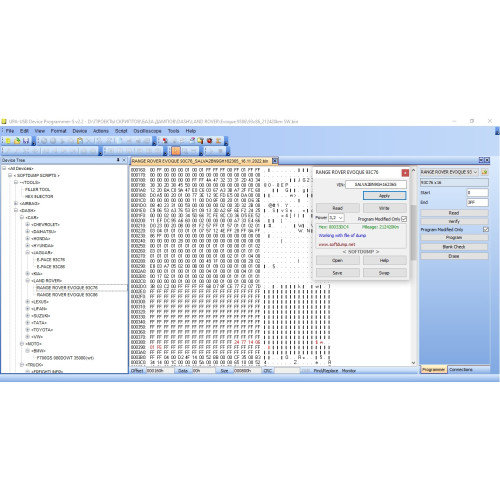
Task: Click the Apply button
Action: point(384,196)
